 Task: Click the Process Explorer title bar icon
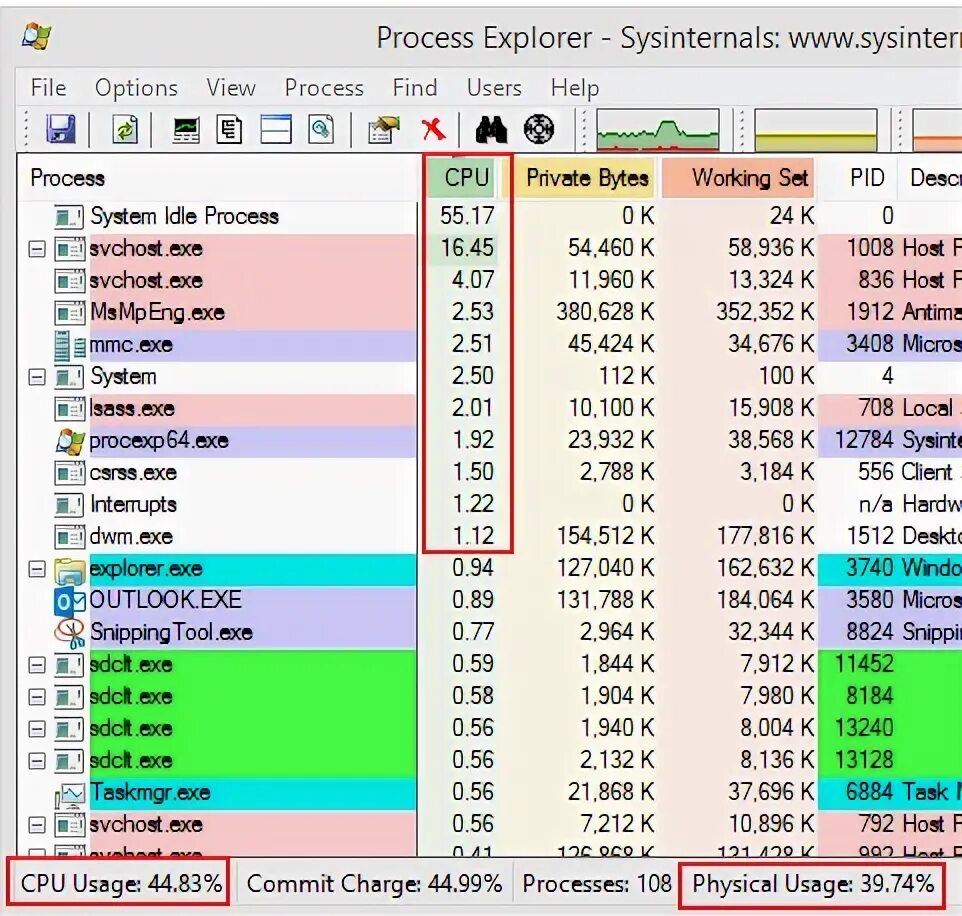[x=37, y=36]
